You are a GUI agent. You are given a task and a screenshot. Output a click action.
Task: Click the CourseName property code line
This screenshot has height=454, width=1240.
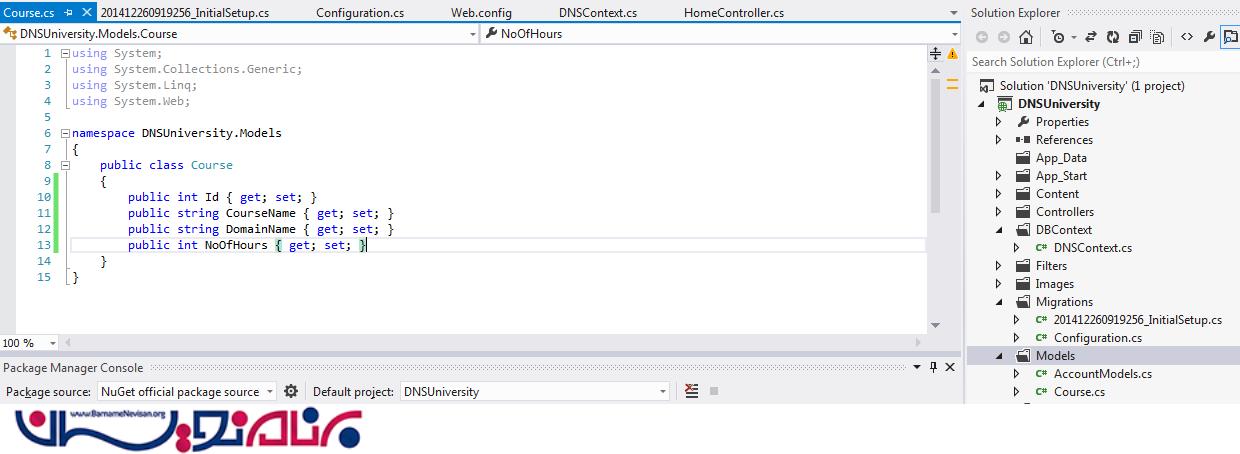point(261,213)
